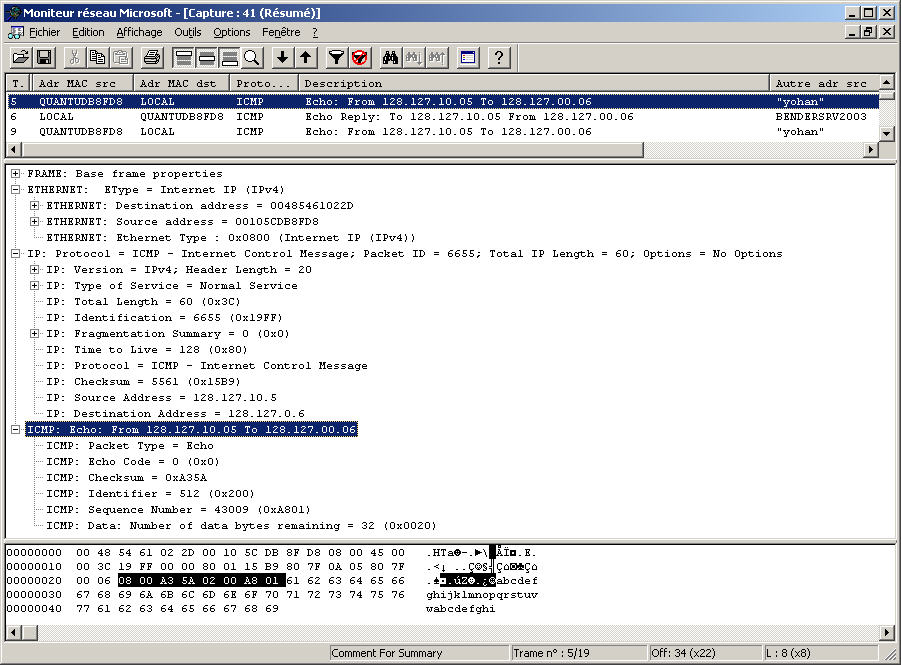
Task: Select 'ICMP: Checksum = 0xA35A' line
Action: pos(126,478)
